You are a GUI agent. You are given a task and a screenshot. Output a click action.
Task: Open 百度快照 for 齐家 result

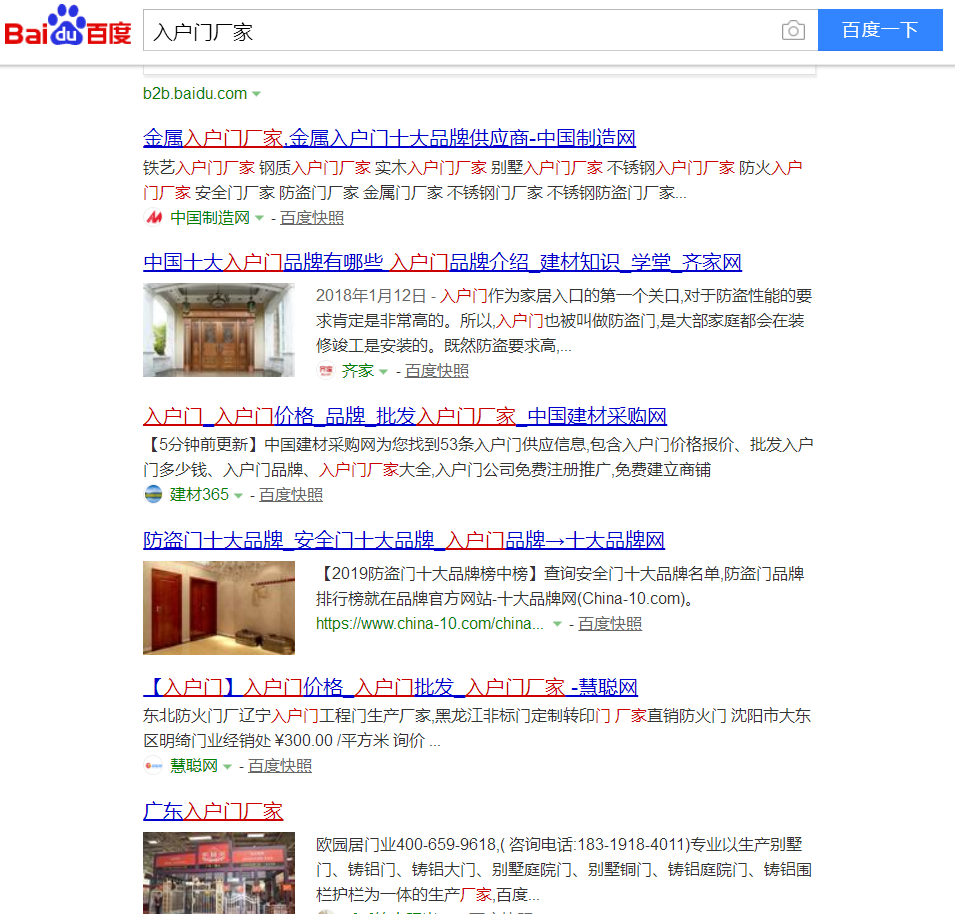[x=437, y=370]
